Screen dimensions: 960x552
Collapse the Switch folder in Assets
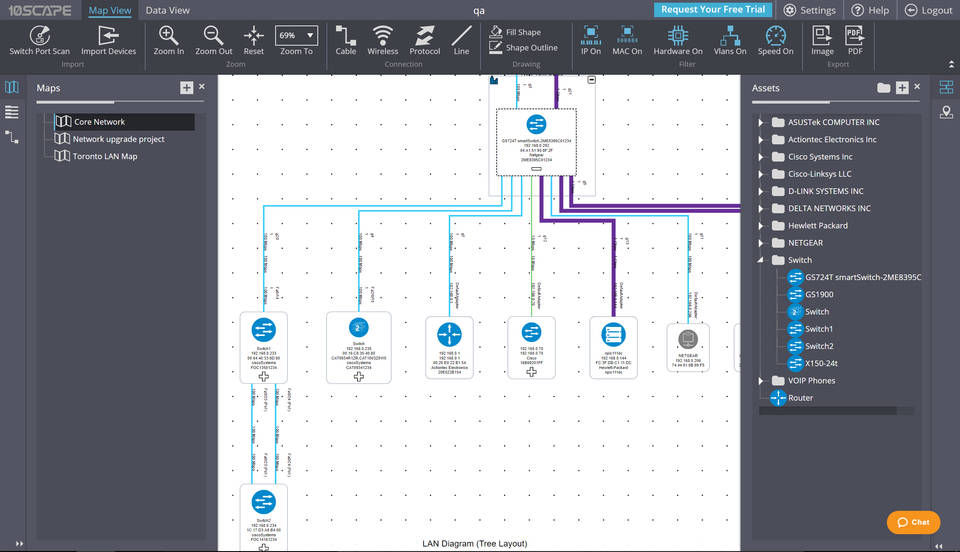coord(761,260)
